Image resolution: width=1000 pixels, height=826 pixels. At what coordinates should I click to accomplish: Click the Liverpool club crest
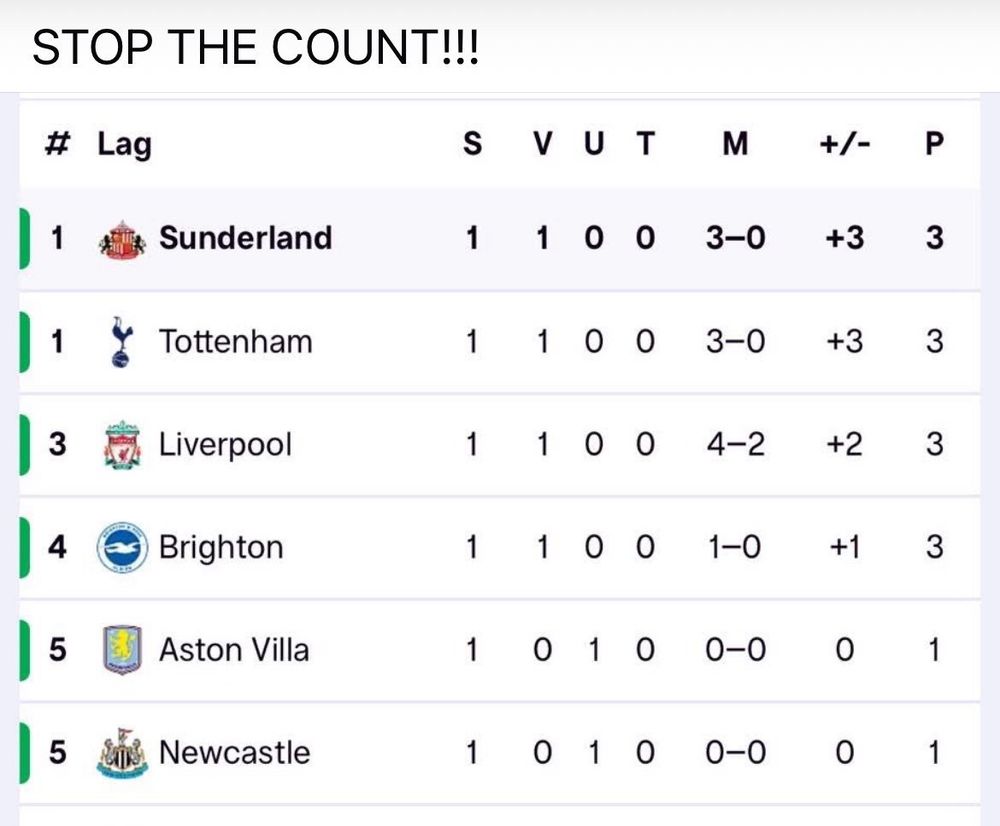pyautogui.click(x=122, y=445)
